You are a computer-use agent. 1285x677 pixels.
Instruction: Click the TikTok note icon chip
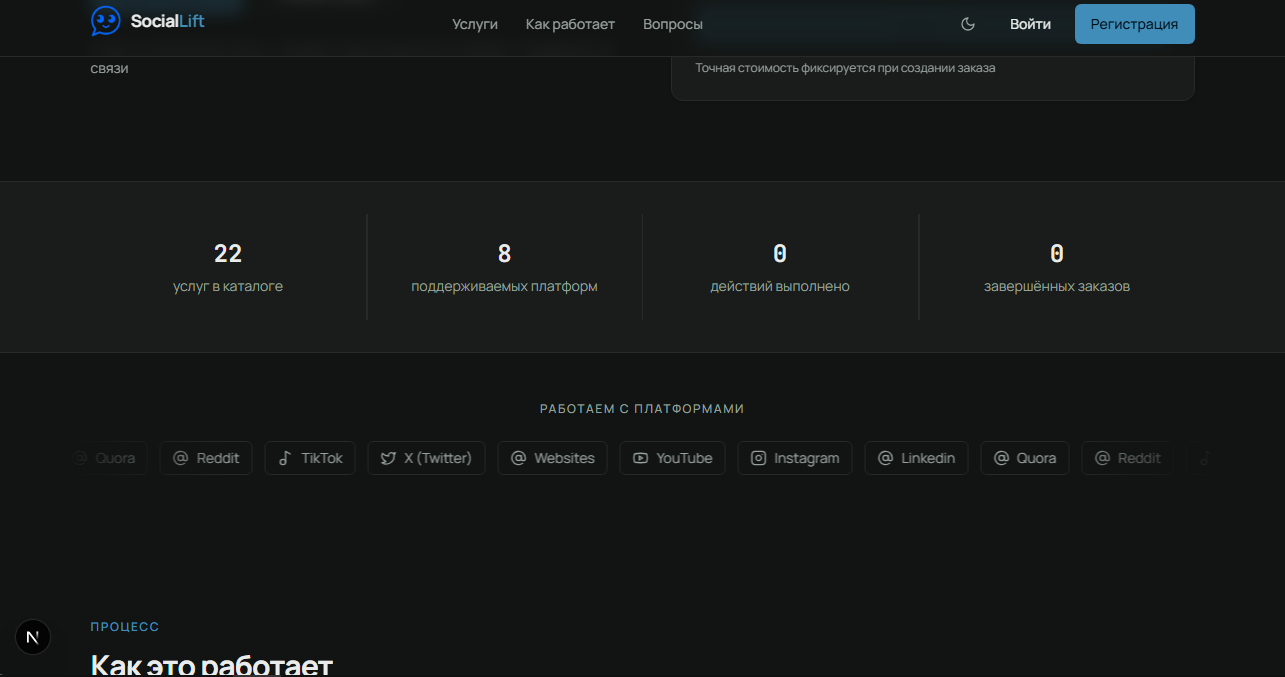tap(310, 458)
